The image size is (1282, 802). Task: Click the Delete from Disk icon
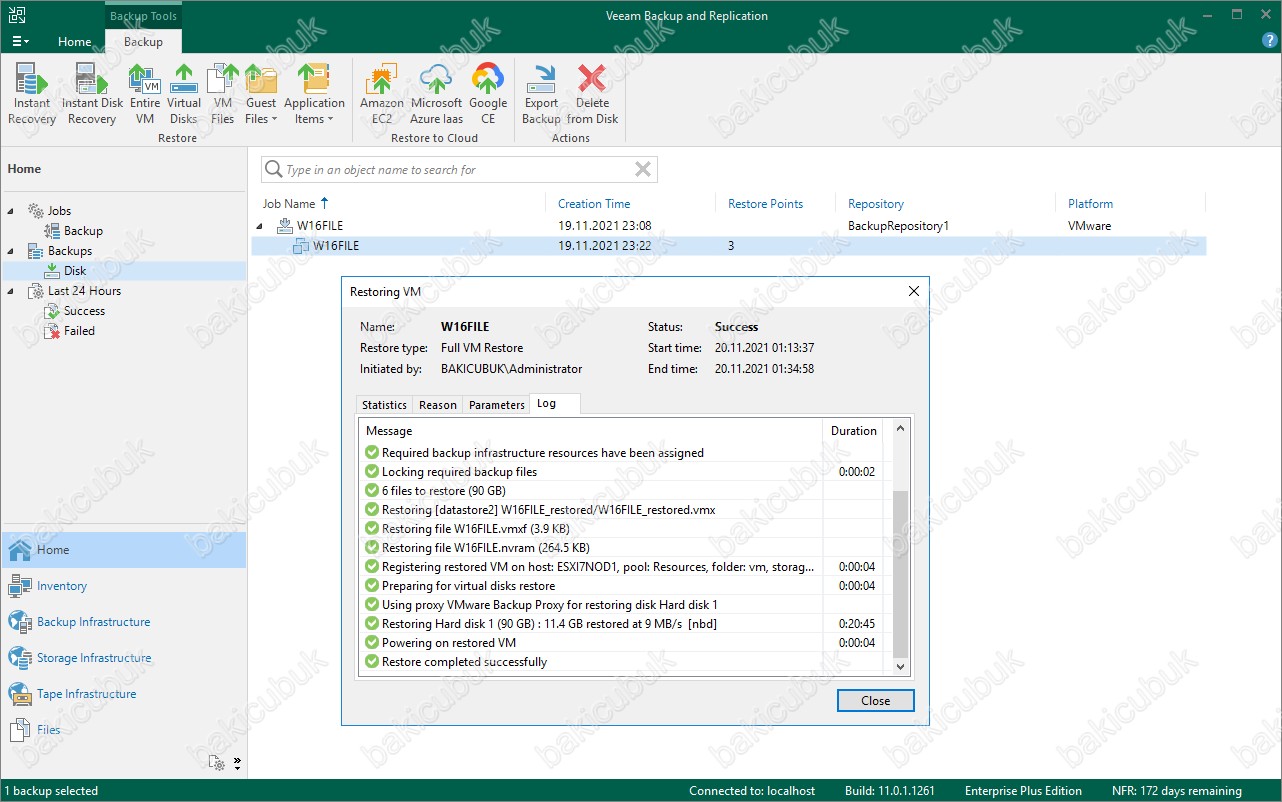point(592,94)
